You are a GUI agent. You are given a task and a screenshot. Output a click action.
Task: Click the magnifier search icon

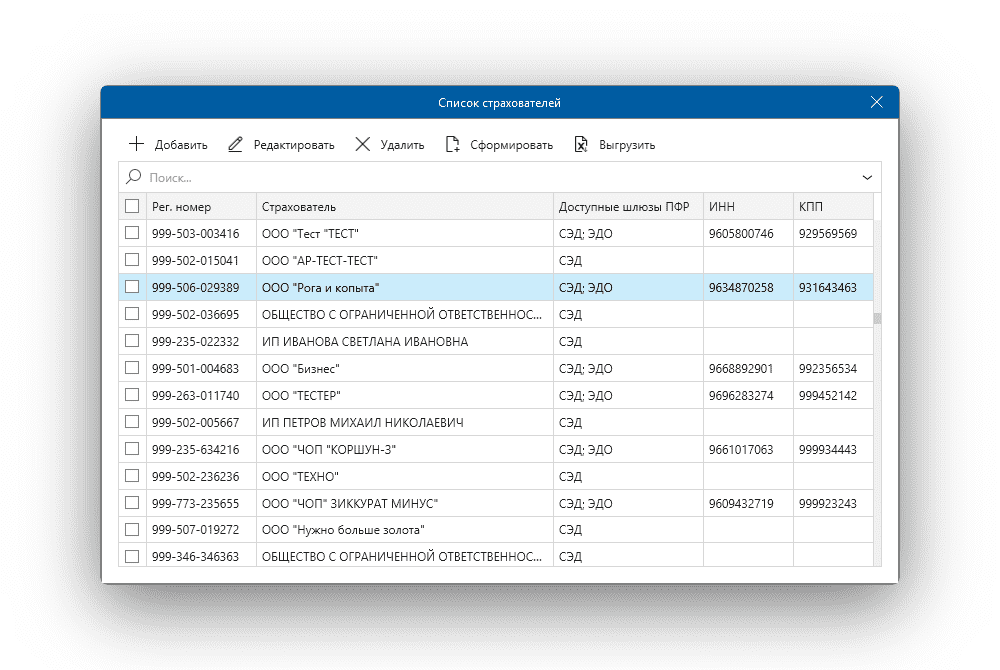133,177
